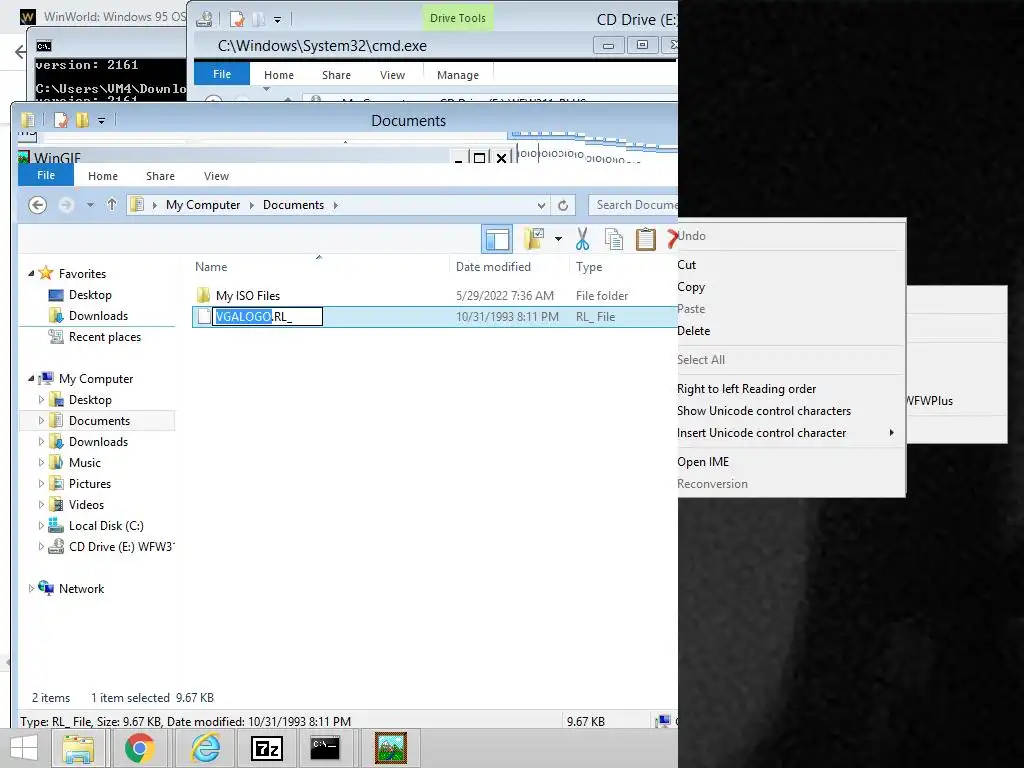This screenshot has height=768, width=1024.
Task: Click the new folder toolbar icon
Action: click(534, 239)
